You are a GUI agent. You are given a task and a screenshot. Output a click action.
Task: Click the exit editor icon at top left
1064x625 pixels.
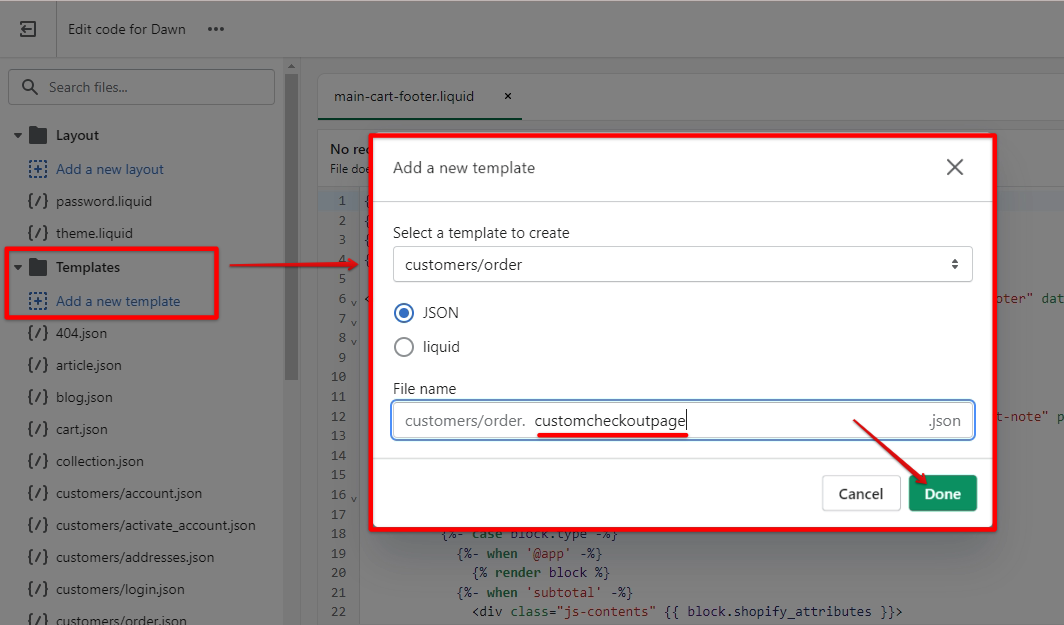coord(28,29)
